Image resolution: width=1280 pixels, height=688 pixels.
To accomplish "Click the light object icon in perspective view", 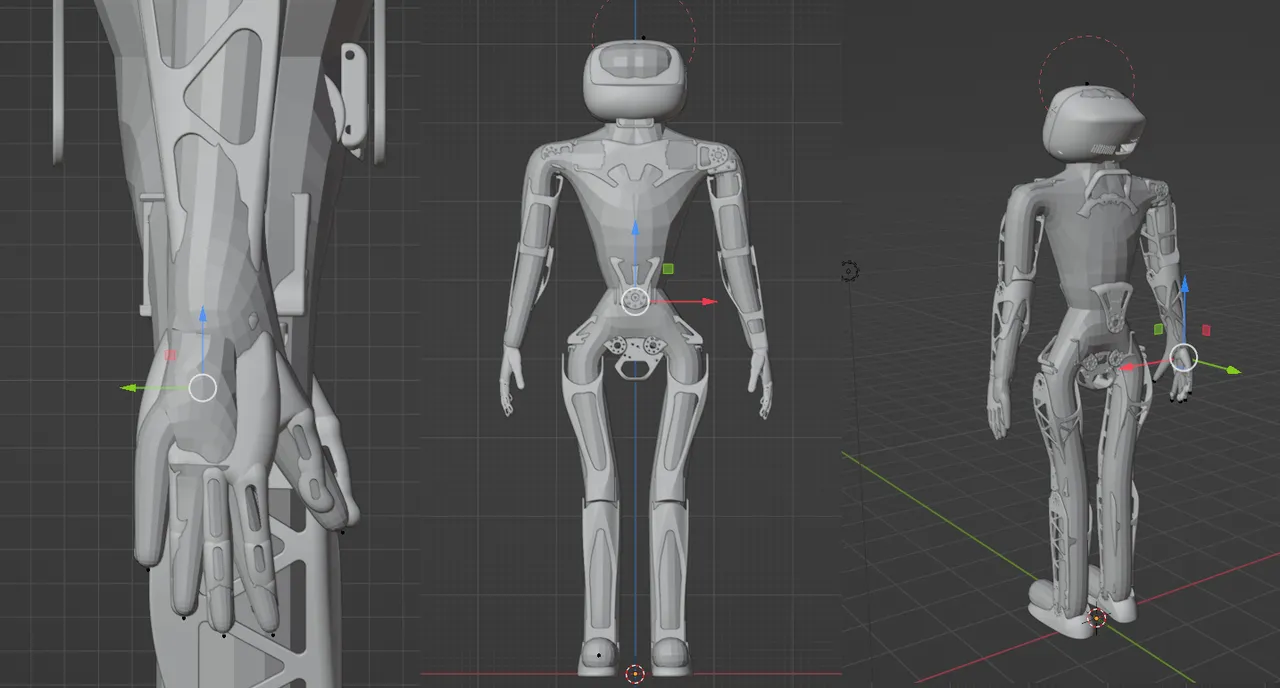I will tap(850, 270).
